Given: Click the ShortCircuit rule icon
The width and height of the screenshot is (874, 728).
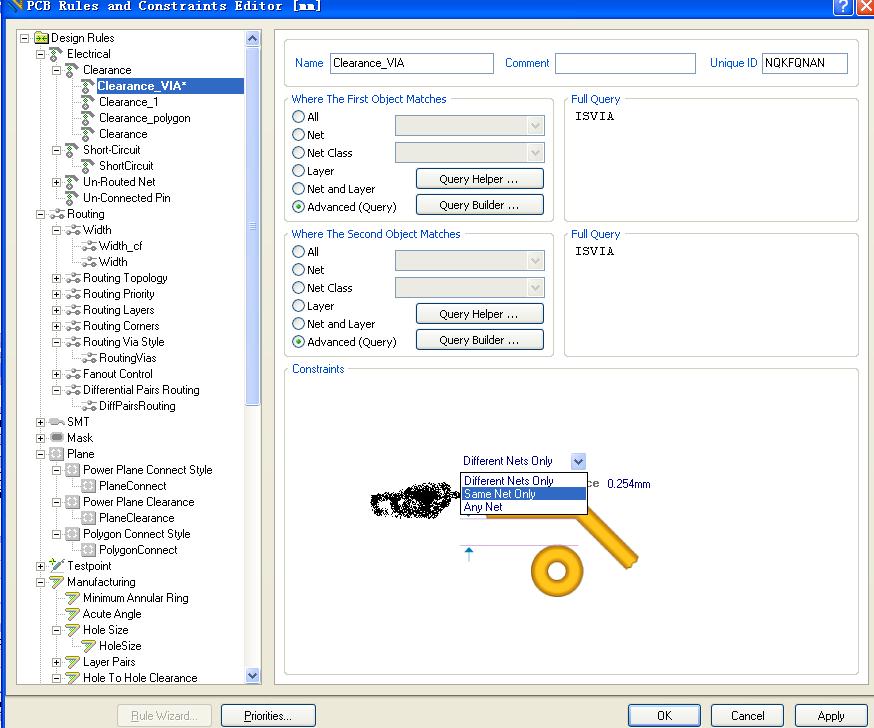Looking at the screenshot, I should (88, 166).
